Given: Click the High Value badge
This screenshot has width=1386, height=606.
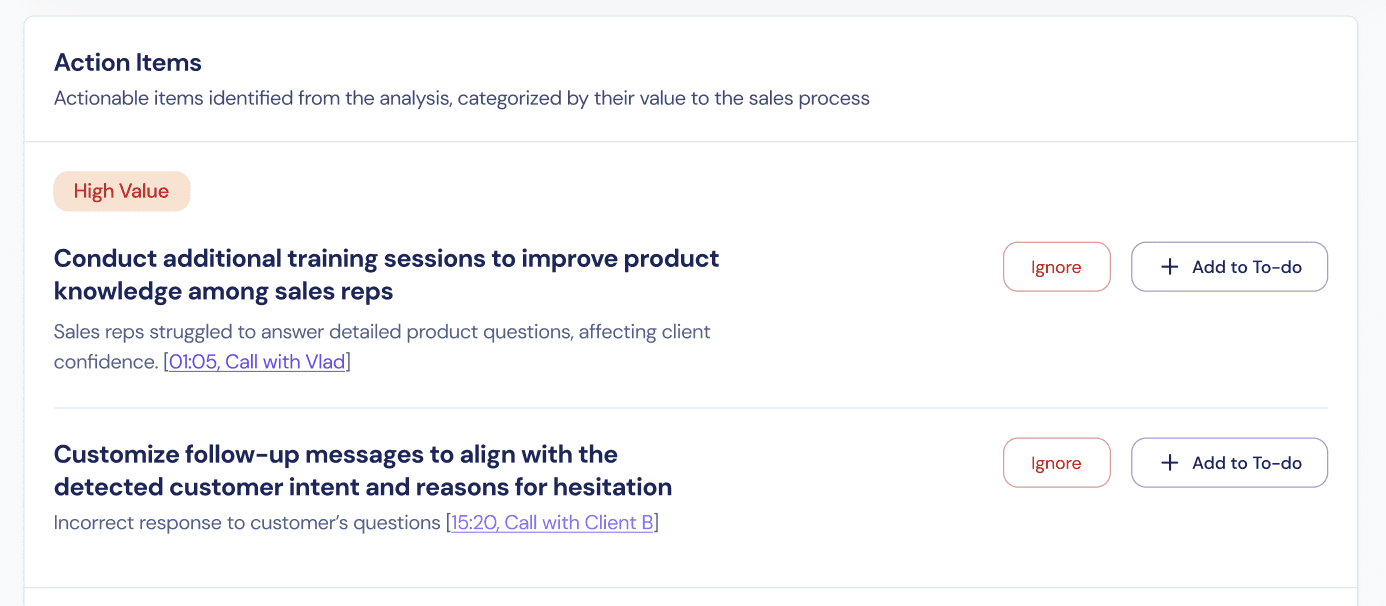Looking at the screenshot, I should coord(121,191).
